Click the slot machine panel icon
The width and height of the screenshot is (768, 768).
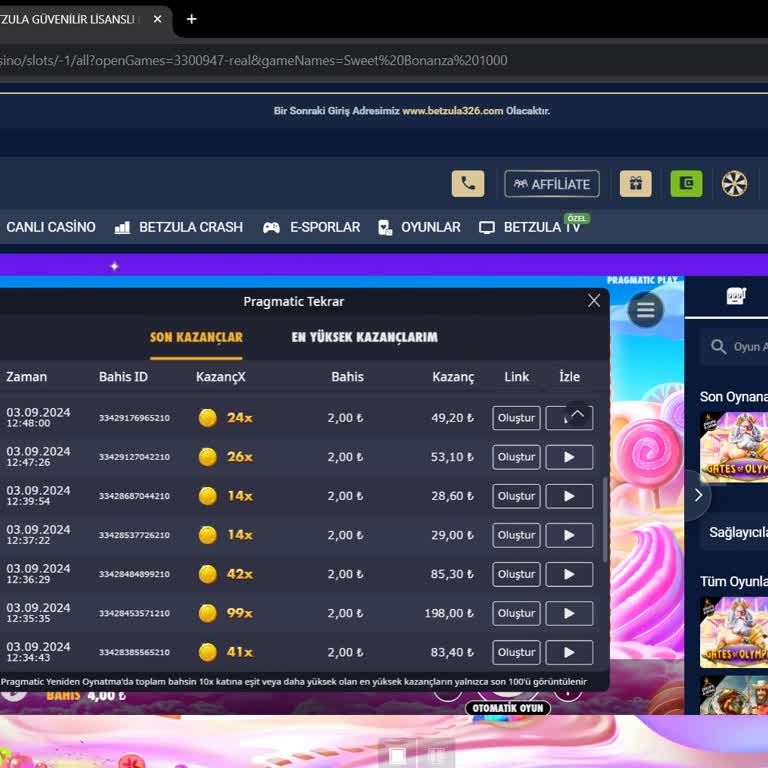click(736, 295)
